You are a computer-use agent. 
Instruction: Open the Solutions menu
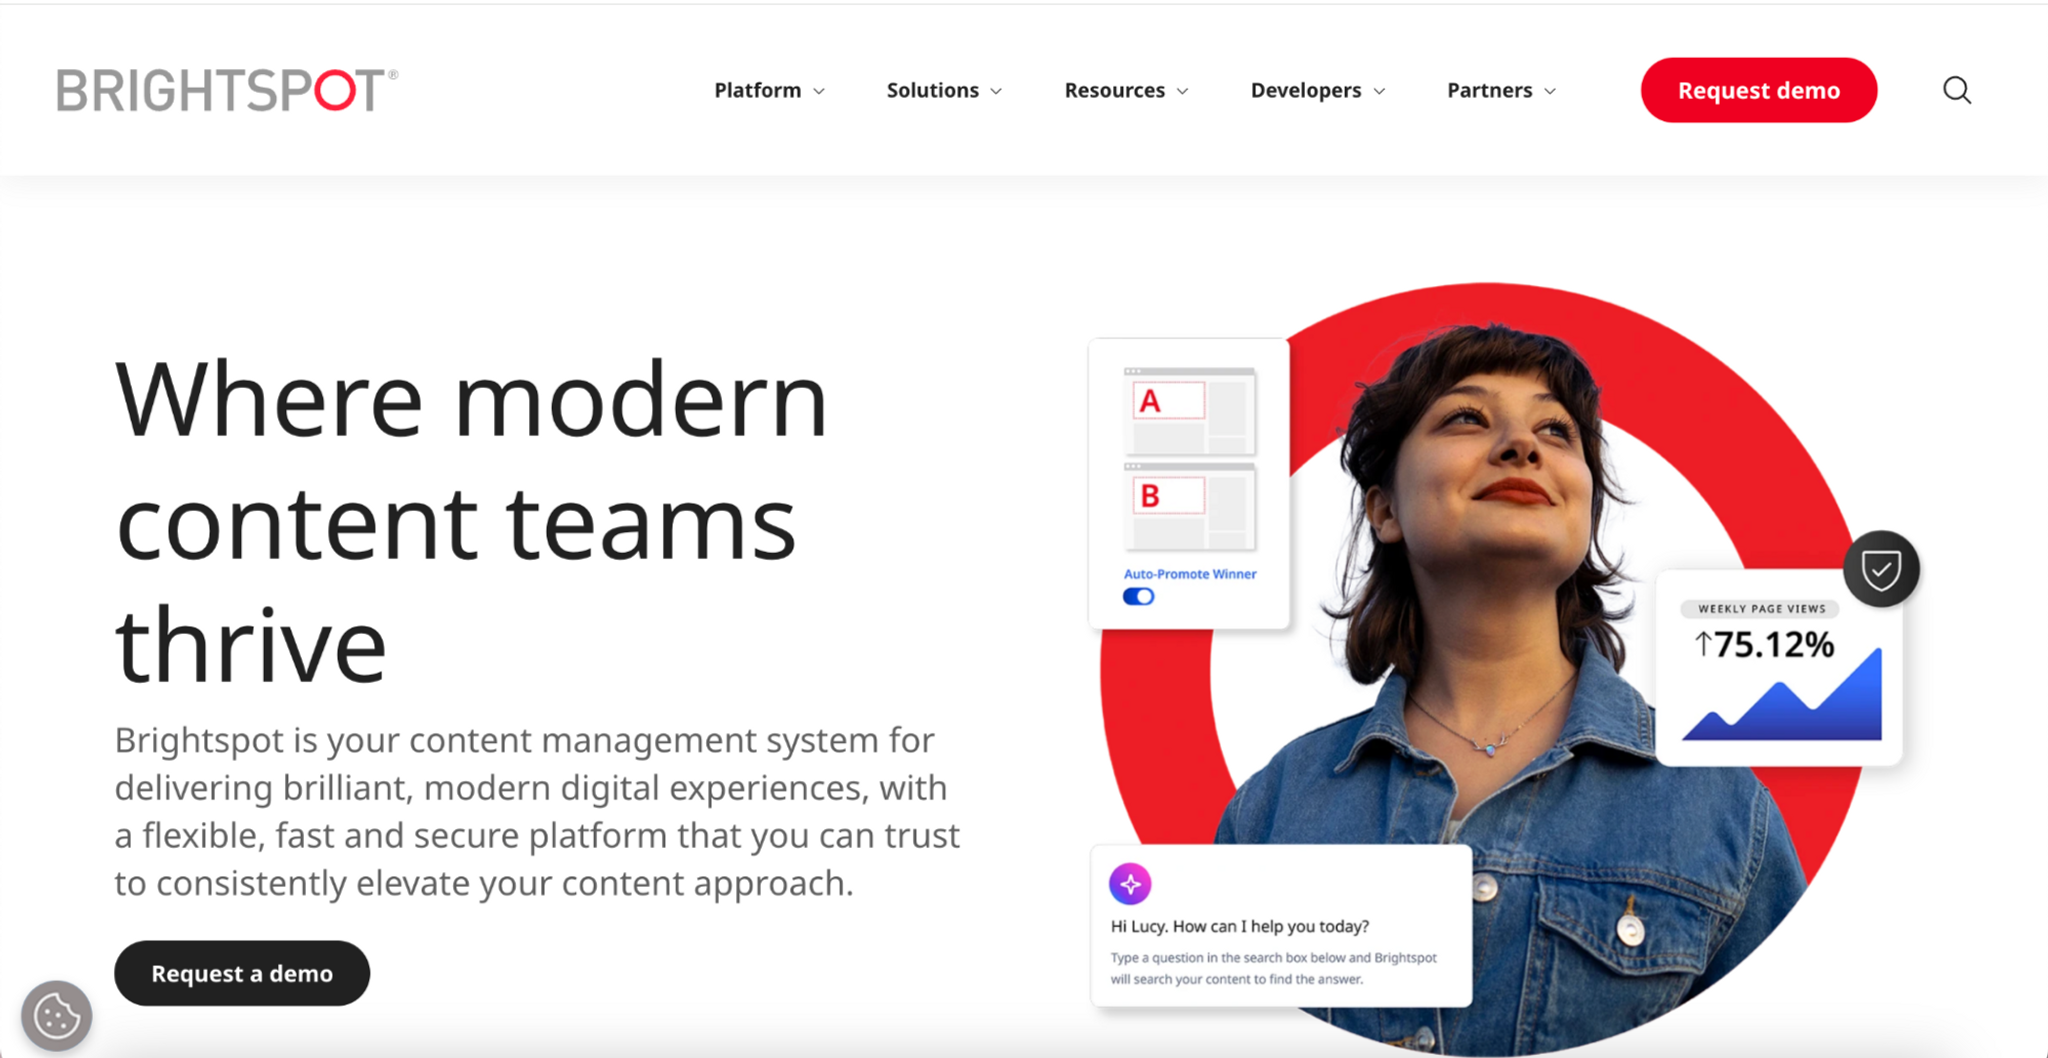(933, 90)
